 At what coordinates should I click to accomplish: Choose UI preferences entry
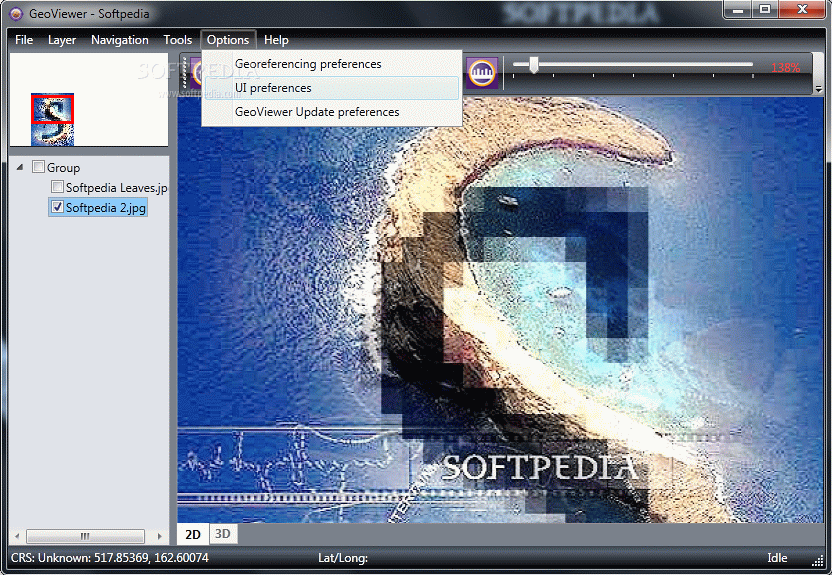(332, 88)
